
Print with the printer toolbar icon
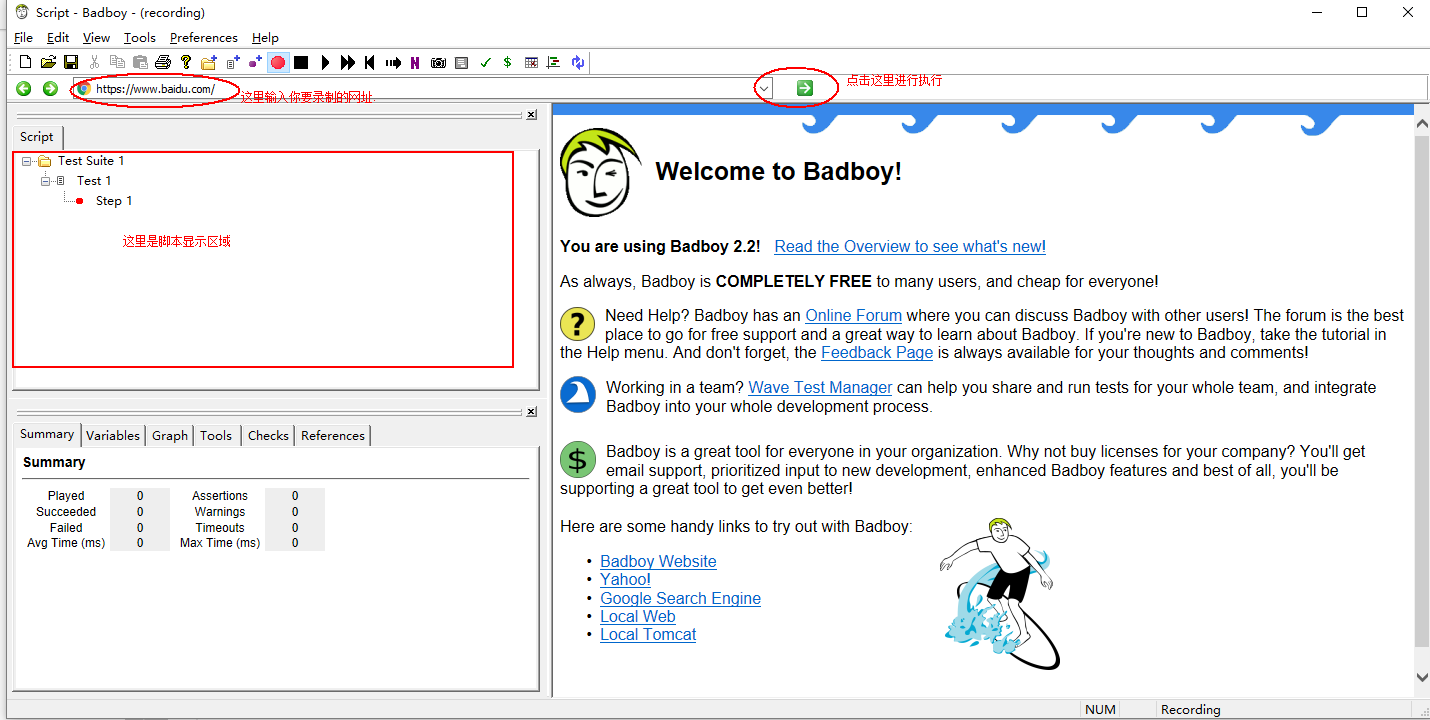[x=163, y=62]
